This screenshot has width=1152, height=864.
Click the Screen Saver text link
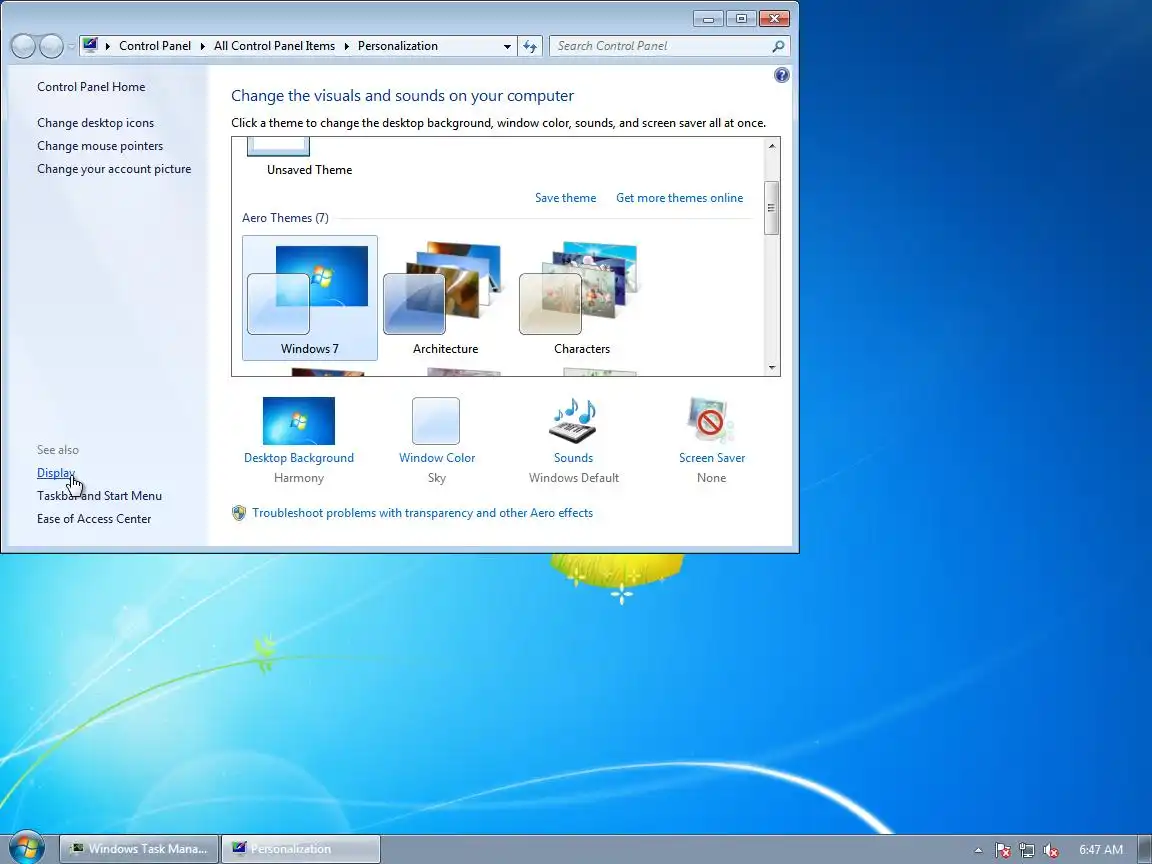(711, 458)
